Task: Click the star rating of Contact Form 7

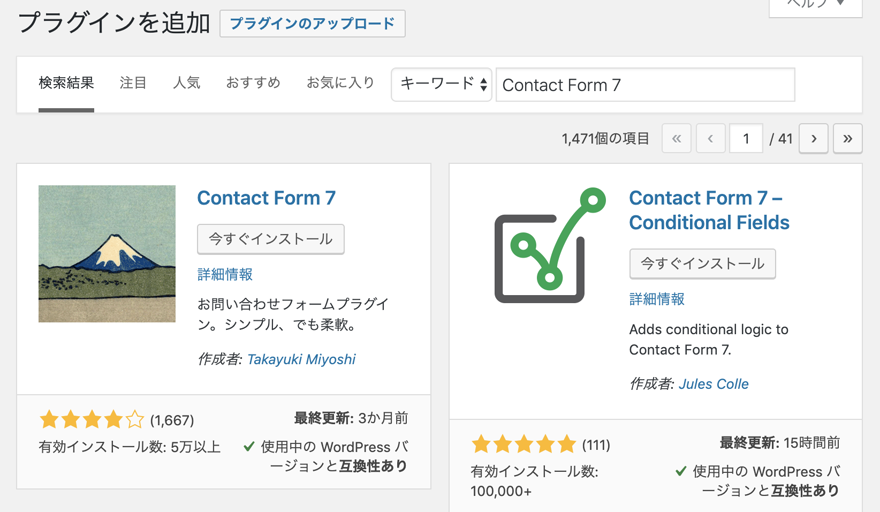Action: pyautogui.click(x=92, y=419)
